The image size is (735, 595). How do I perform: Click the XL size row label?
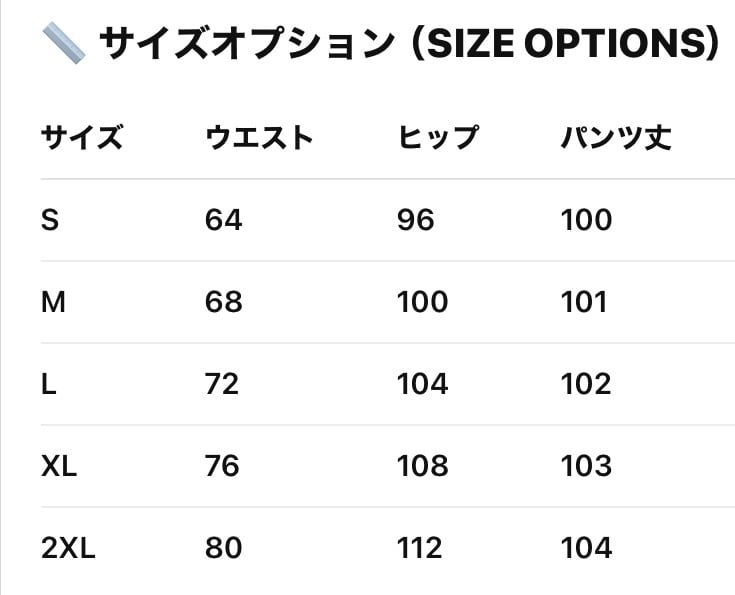[x=59, y=466]
